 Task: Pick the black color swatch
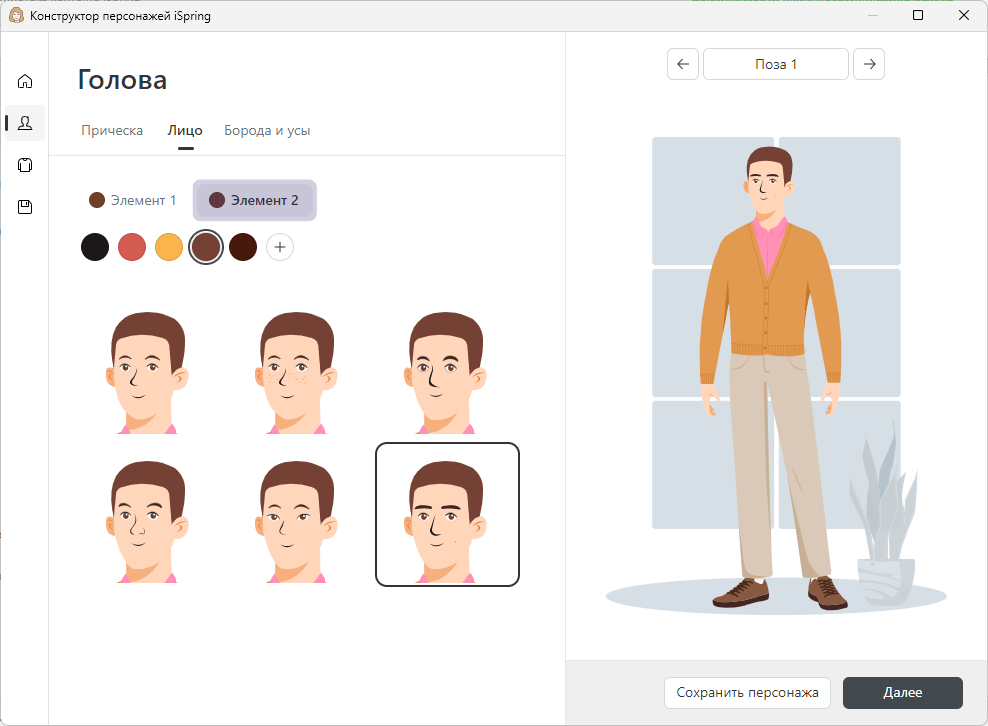point(95,247)
